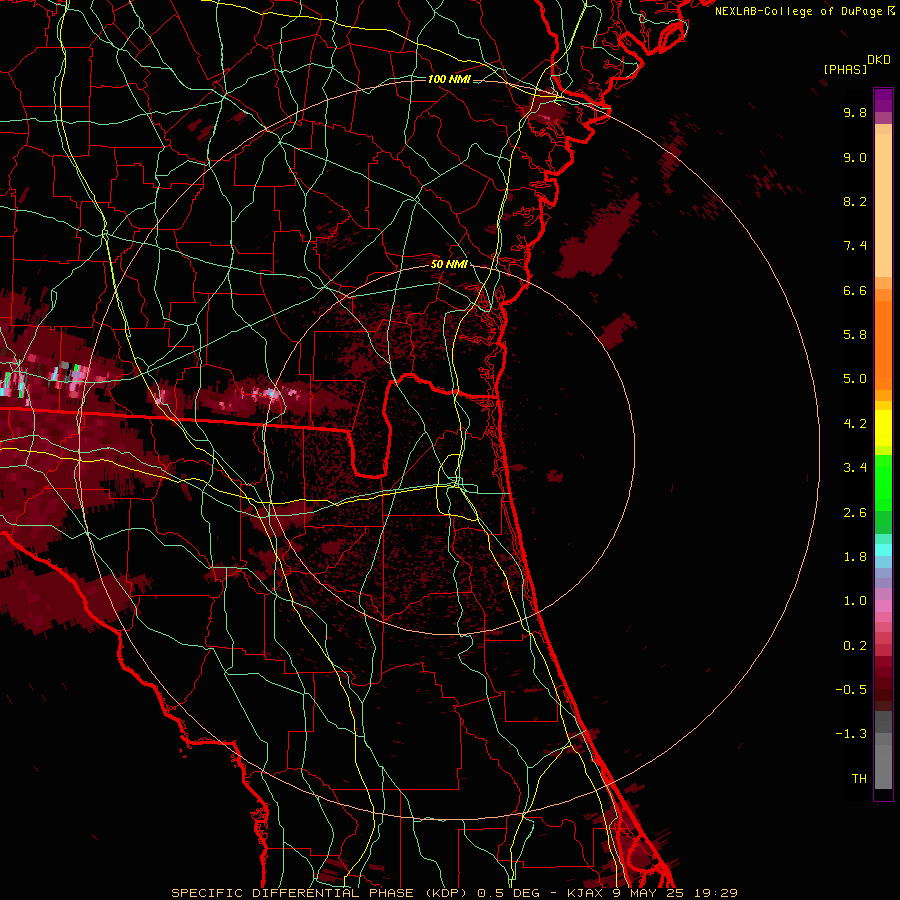900x900 pixels.
Task: Click the [PHAS] legend unit label
Action: tap(845, 69)
